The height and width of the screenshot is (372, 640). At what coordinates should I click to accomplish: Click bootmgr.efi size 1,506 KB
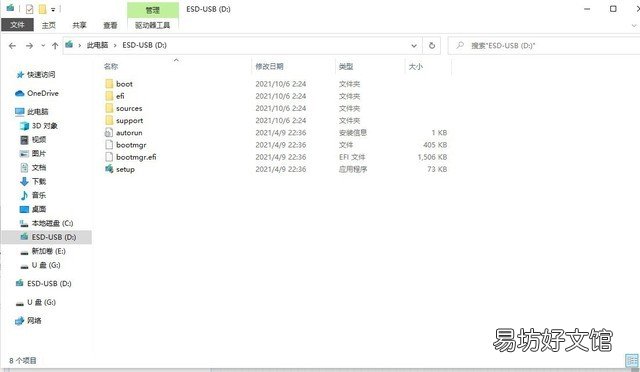point(432,157)
